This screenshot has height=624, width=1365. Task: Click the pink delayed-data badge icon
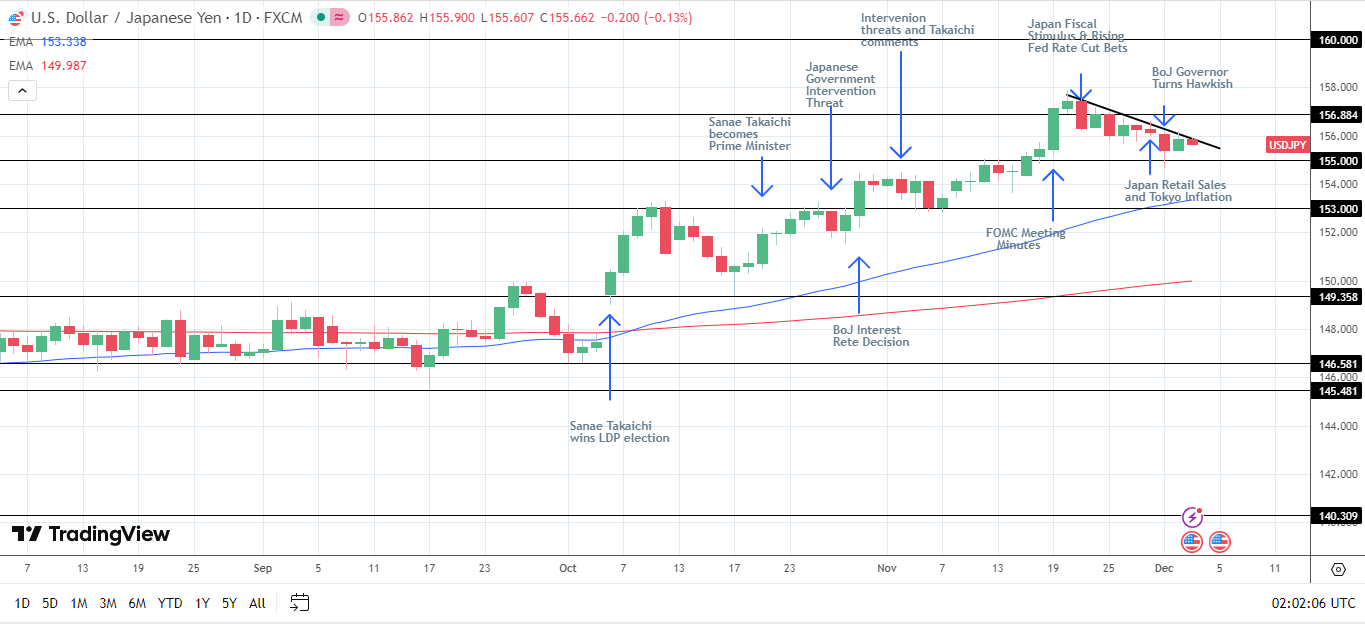click(338, 17)
